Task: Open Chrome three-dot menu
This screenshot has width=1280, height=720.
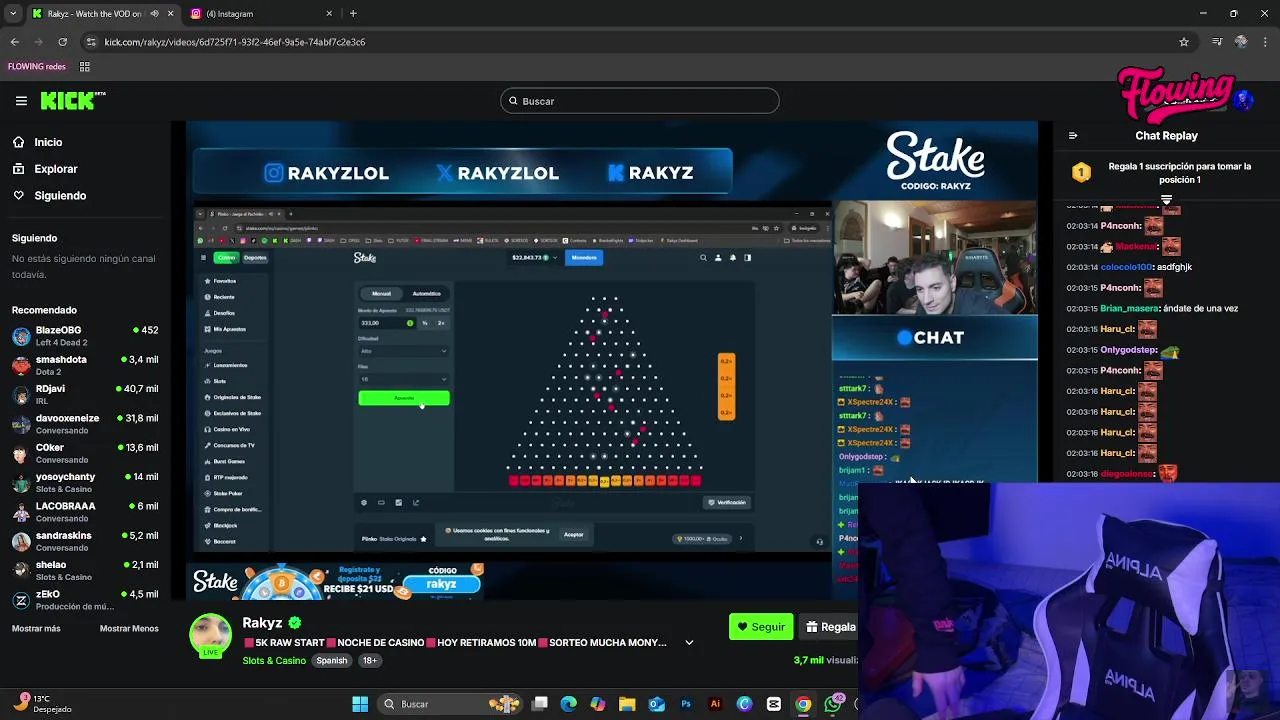Action: (x=1265, y=42)
